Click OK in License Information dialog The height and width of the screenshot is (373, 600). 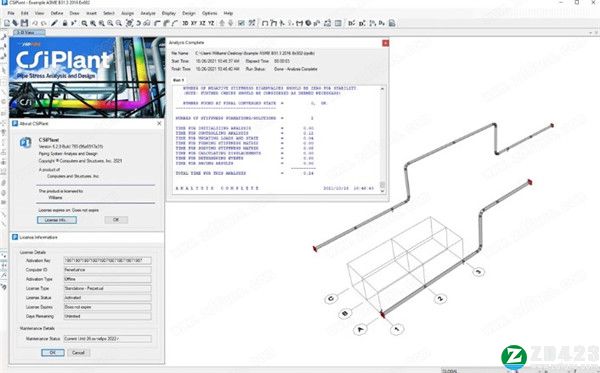[53, 352]
